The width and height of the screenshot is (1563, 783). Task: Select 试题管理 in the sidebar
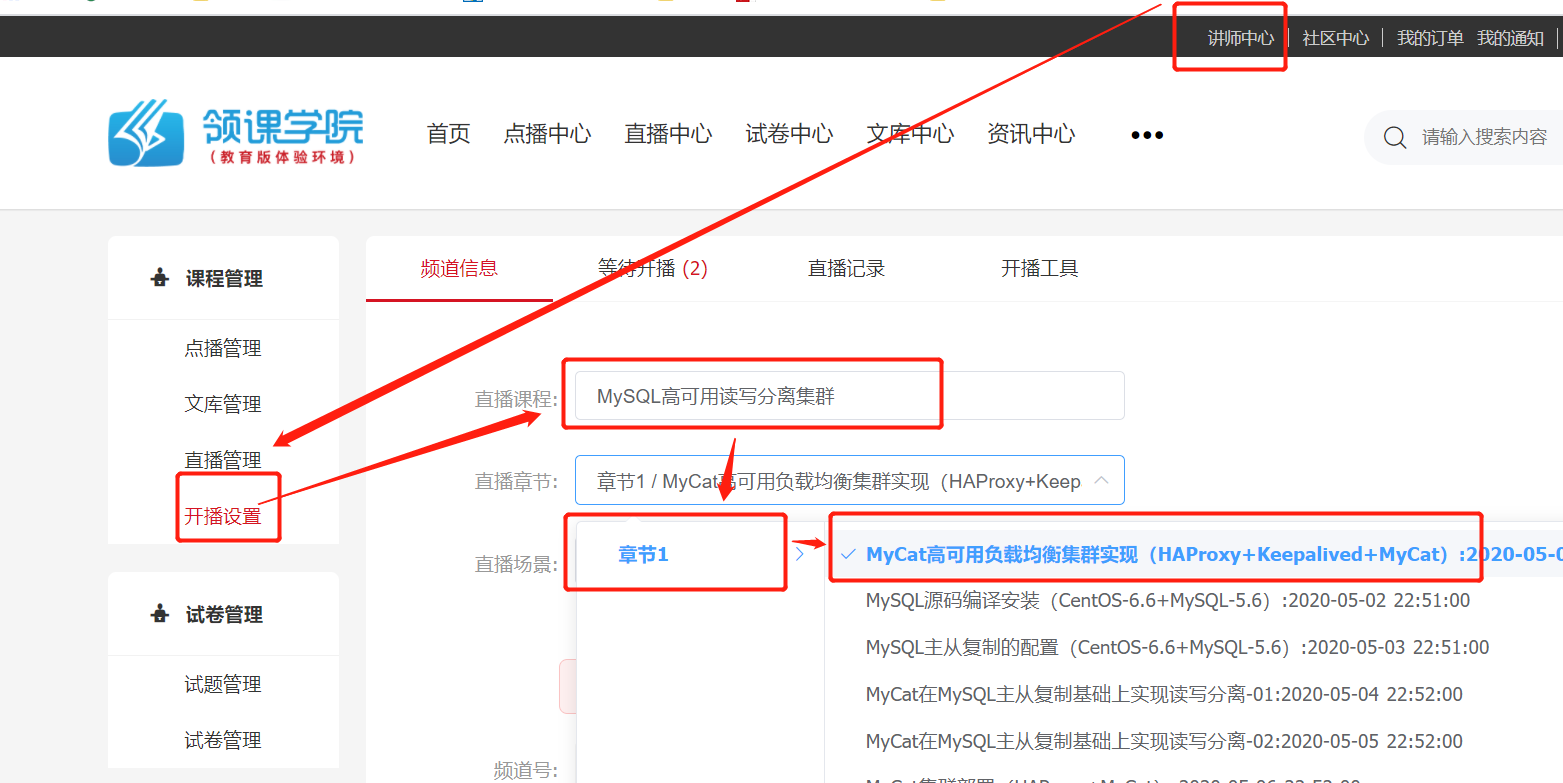223,684
